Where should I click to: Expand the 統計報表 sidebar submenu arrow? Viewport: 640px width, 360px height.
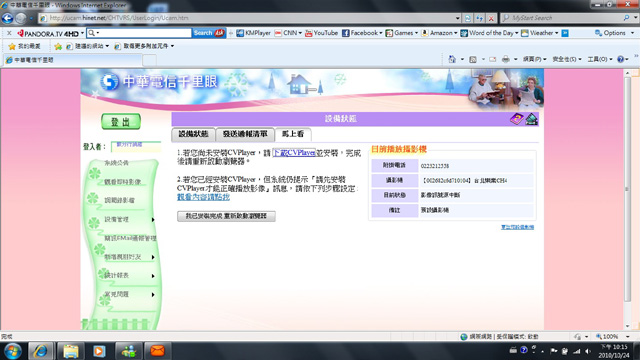[x=153, y=276]
